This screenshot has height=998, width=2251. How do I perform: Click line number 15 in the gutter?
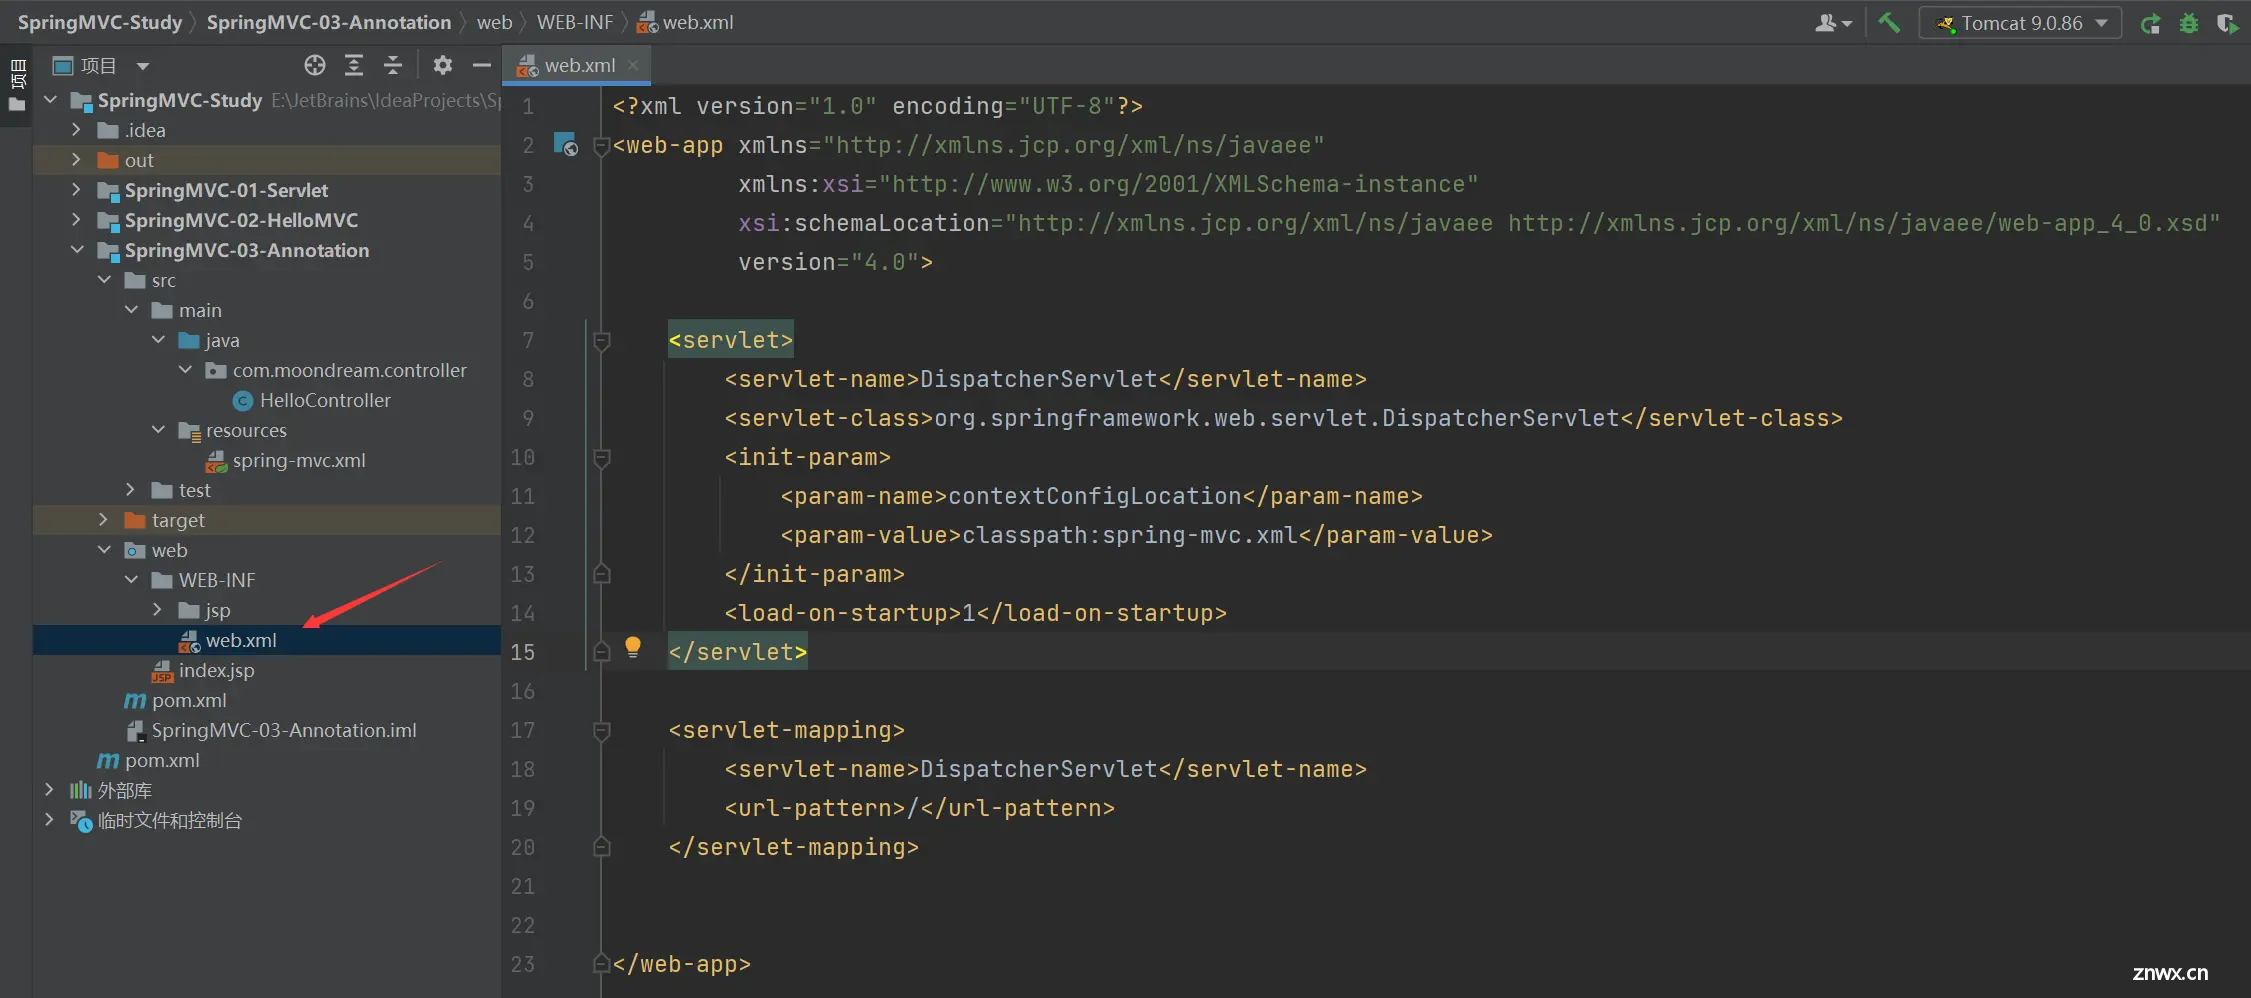pyautogui.click(x=522, y=652)
